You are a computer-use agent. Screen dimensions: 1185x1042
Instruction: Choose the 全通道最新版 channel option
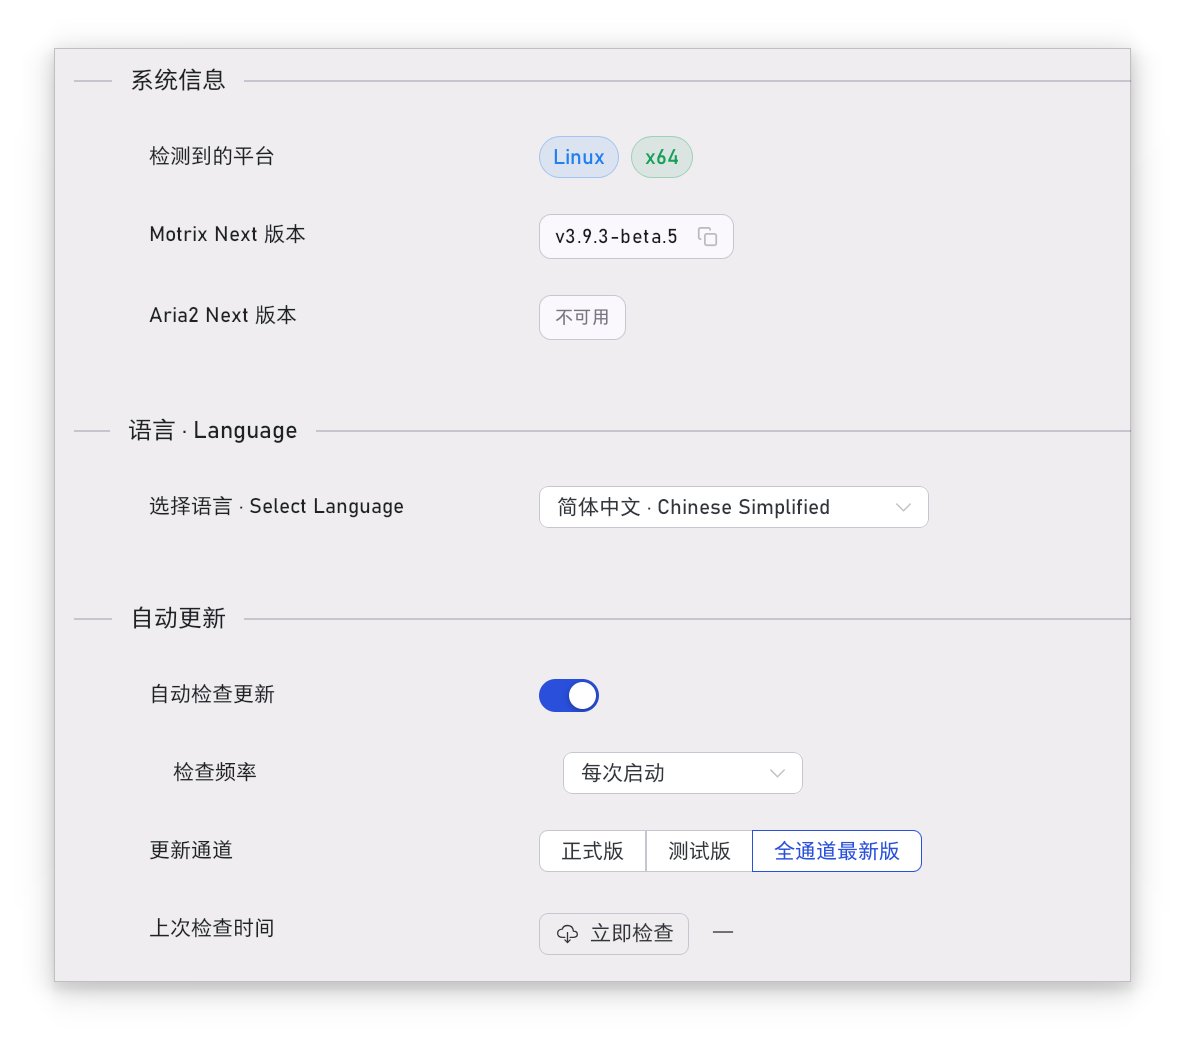click(x=837, y=851)
